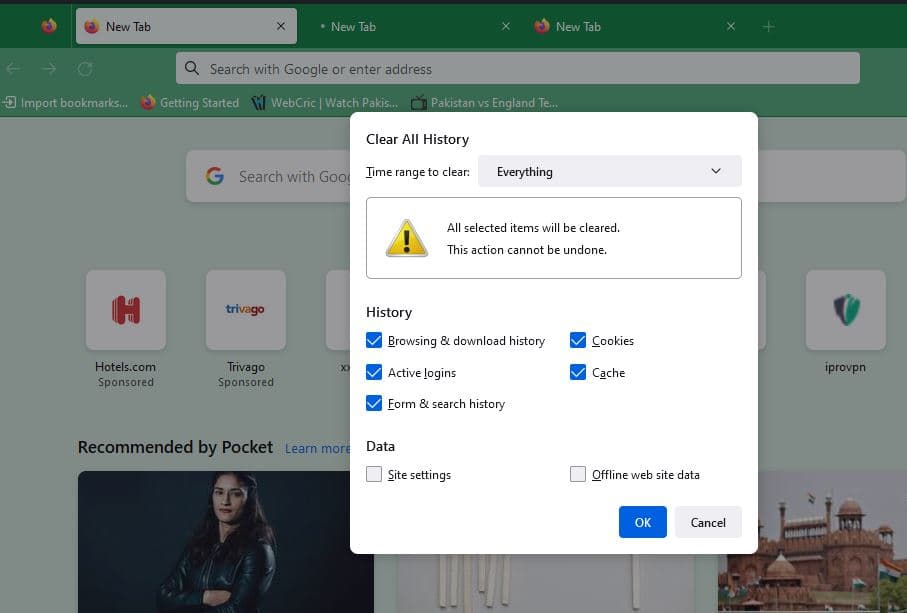This screenshot has width=907, height=613.
Task: Open Learn more link near Pocket
Action: click(317, 448)
